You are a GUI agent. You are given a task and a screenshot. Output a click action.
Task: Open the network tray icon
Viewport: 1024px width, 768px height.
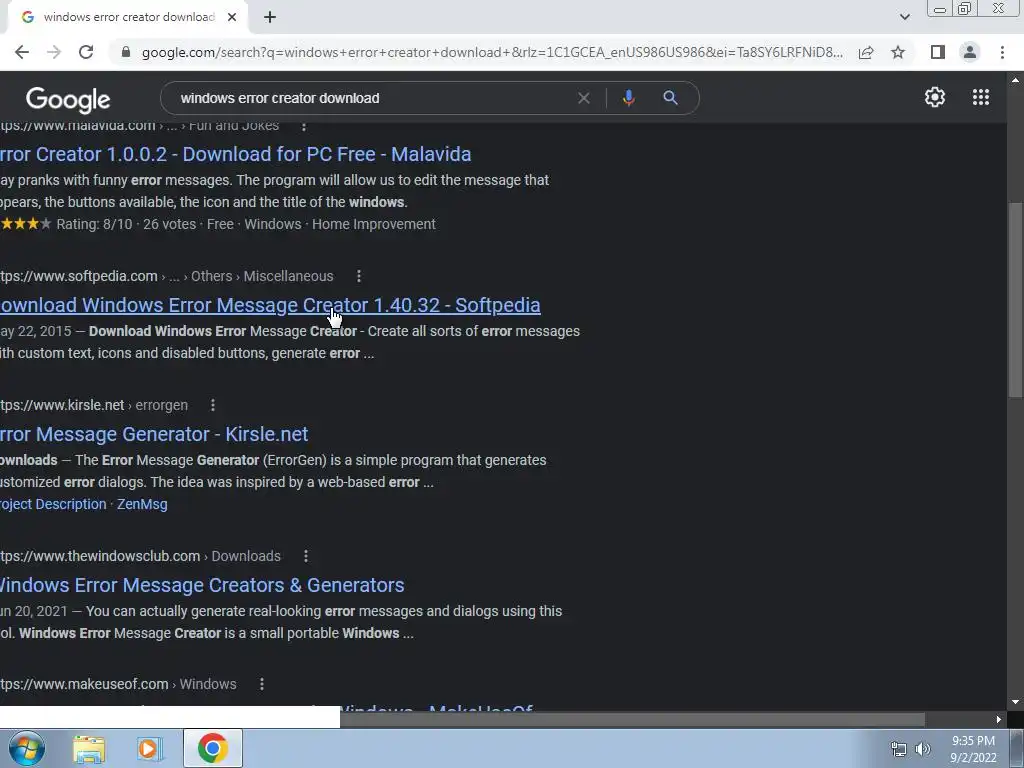tap(899, 749)
